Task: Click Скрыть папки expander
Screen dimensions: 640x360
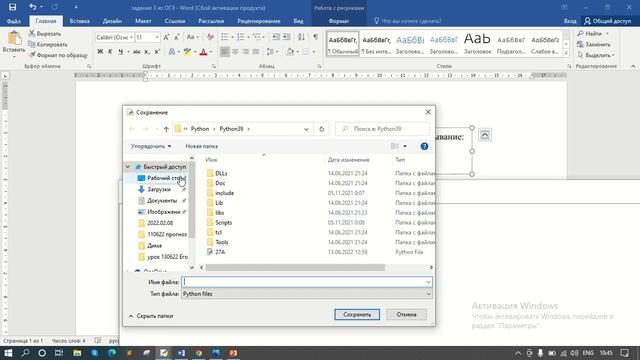Action: [x=151, y=316]
